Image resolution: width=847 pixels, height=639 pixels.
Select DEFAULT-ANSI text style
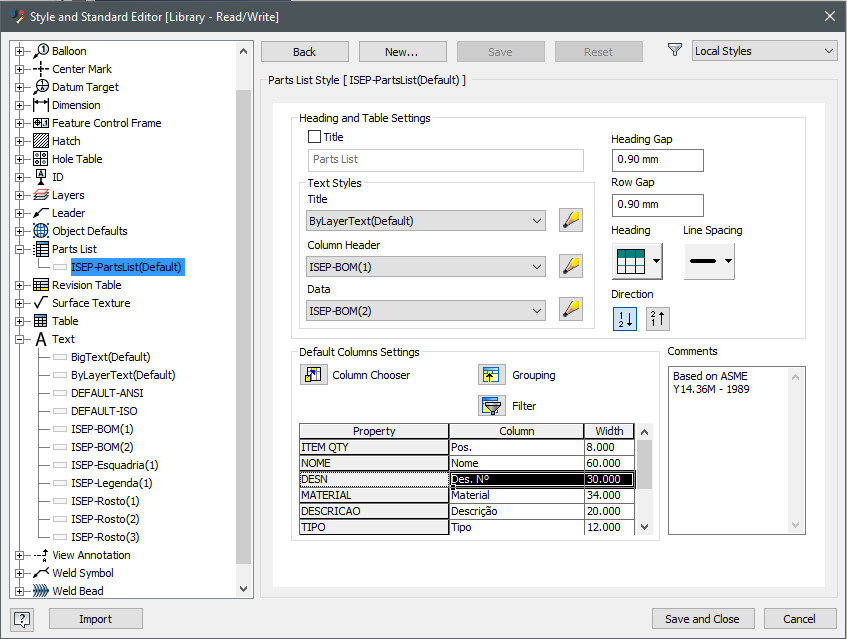point(107,393)
